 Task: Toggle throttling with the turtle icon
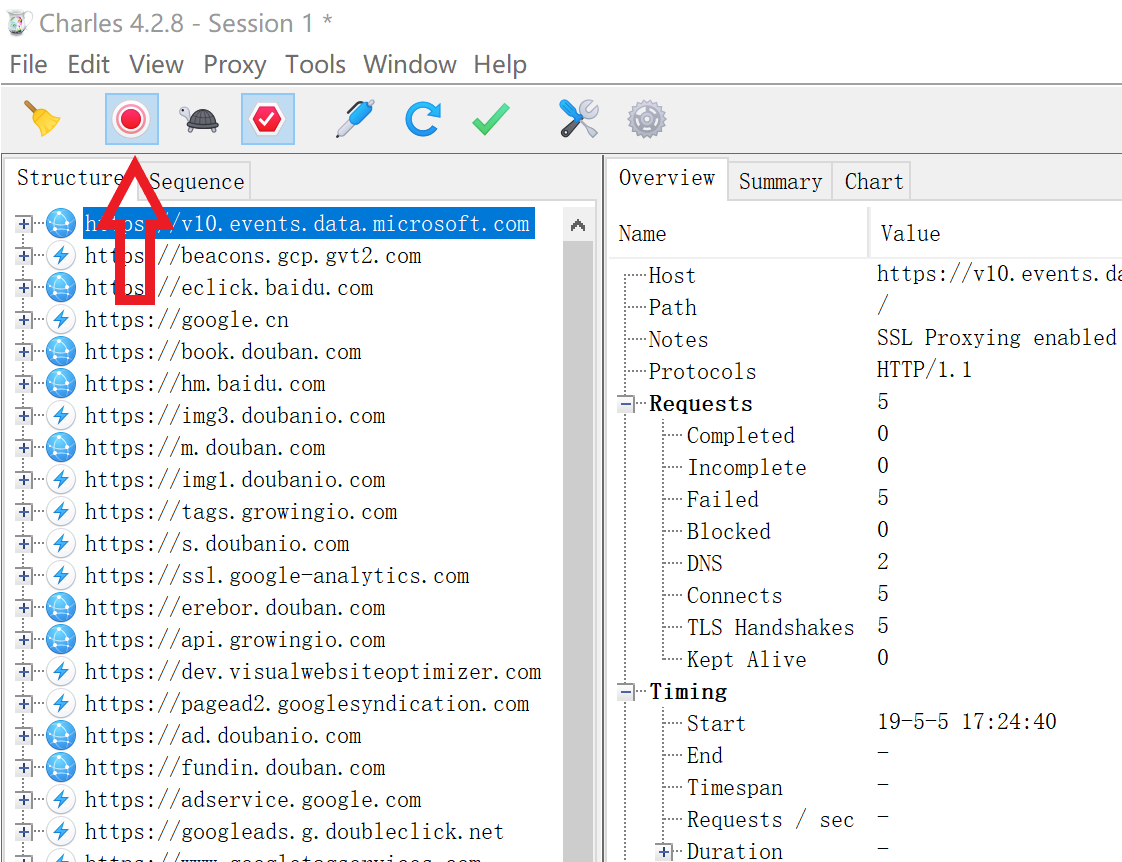click(200, 119)
